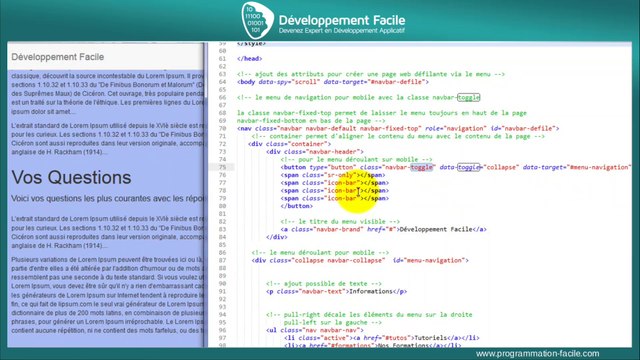Viewport: 640px width, 360px height.
Task: Click the 'Voici vos questions les plus courantes' subtitle
Action: tap(107, 198)
